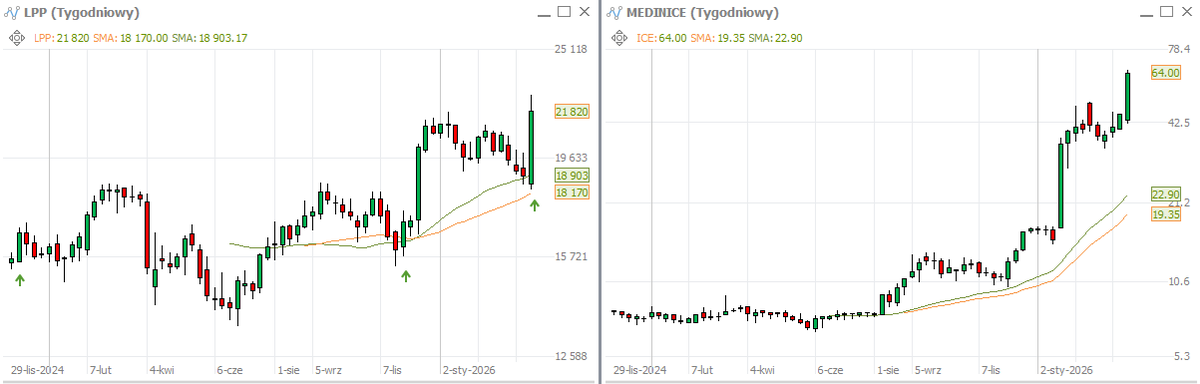Click 4-kwi date in MEDINICE chart
The width and height of the screenshot is (1200, 384).
point(761,370)
